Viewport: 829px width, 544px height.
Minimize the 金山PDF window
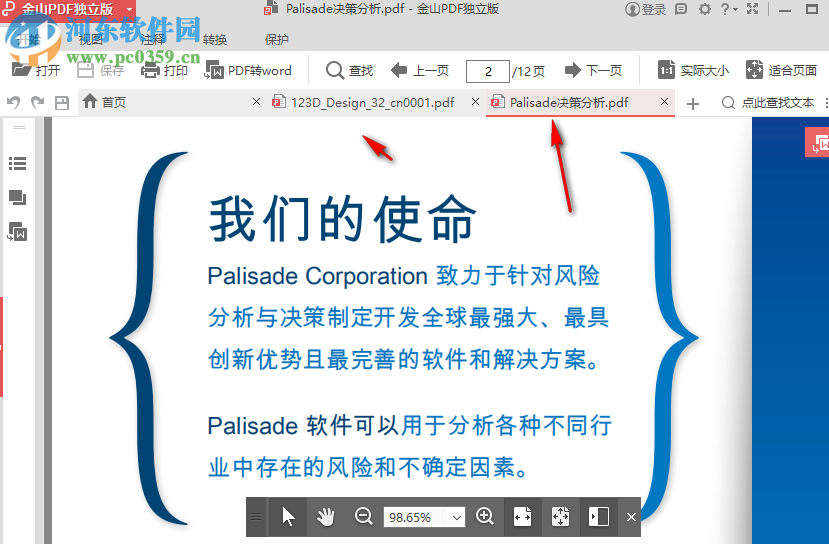(x=785, y=10)
